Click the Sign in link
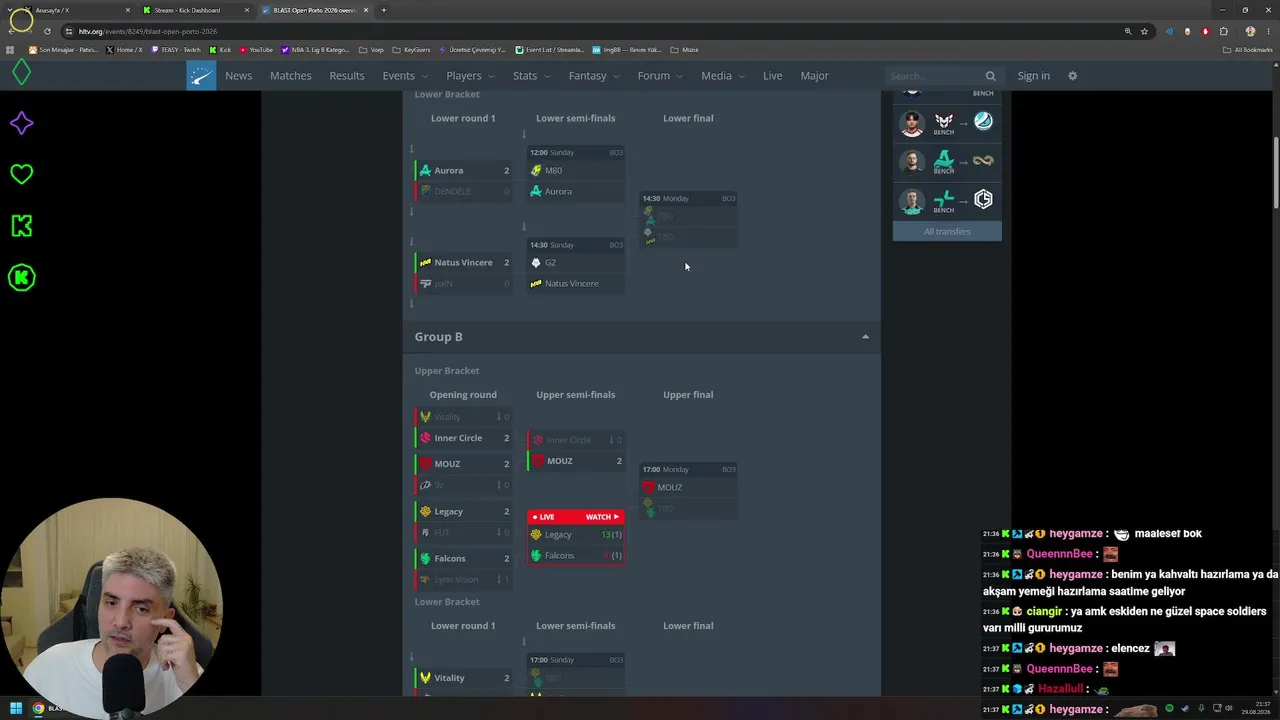1280x720 pixels. click(x=1034, y=76)
